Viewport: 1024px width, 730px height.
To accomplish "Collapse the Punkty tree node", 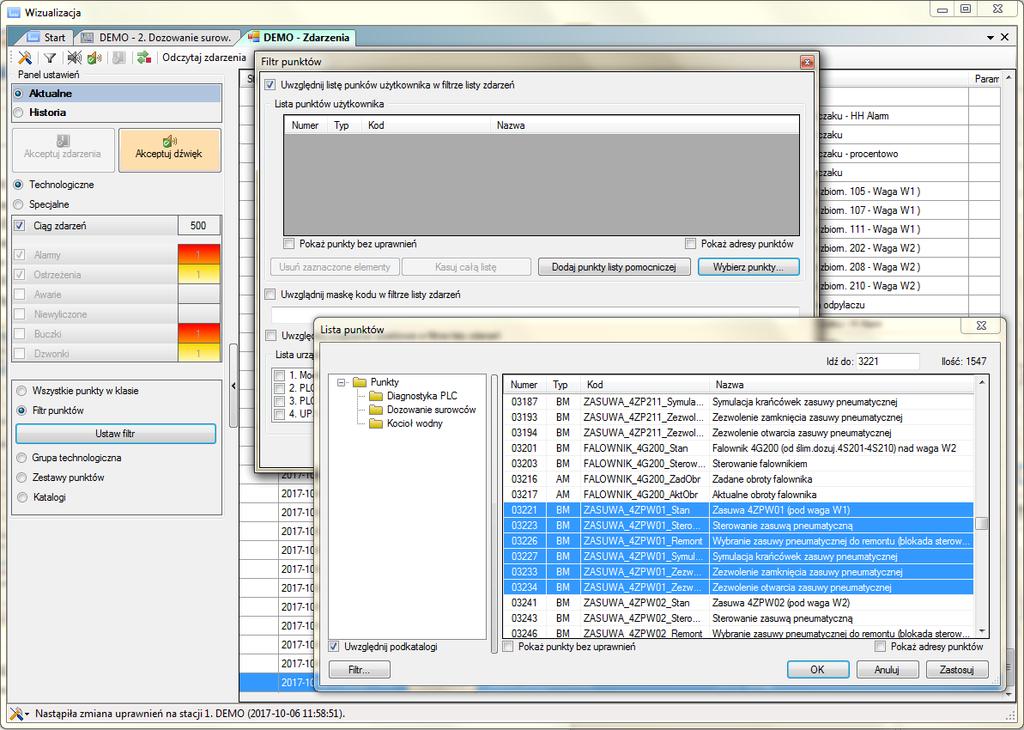I will click(x=341, y=382).
